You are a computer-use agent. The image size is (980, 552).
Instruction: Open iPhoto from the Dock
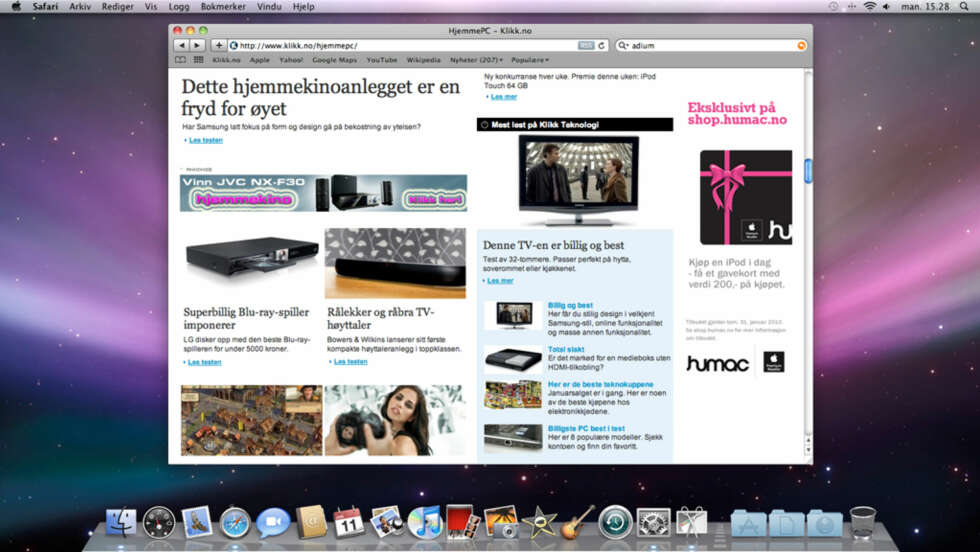(x=501, y=522)
